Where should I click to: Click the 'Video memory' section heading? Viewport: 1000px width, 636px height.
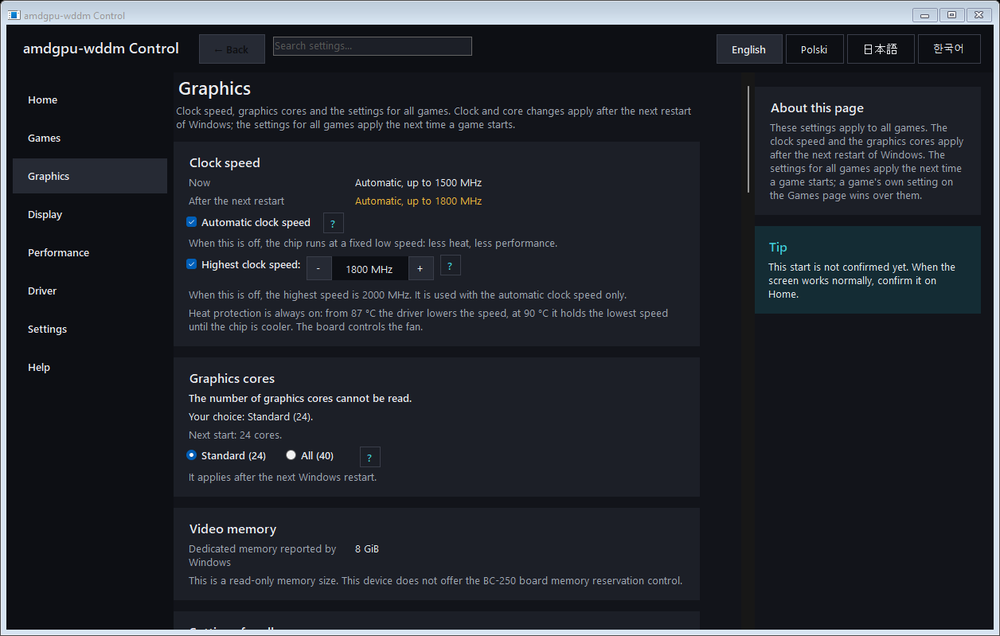tap(233, 529)
